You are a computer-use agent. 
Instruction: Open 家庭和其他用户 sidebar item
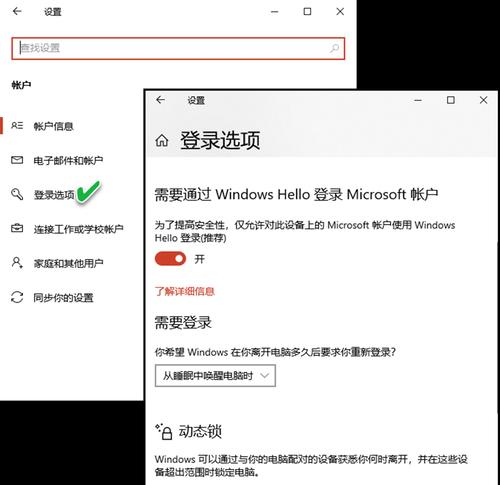68,263
